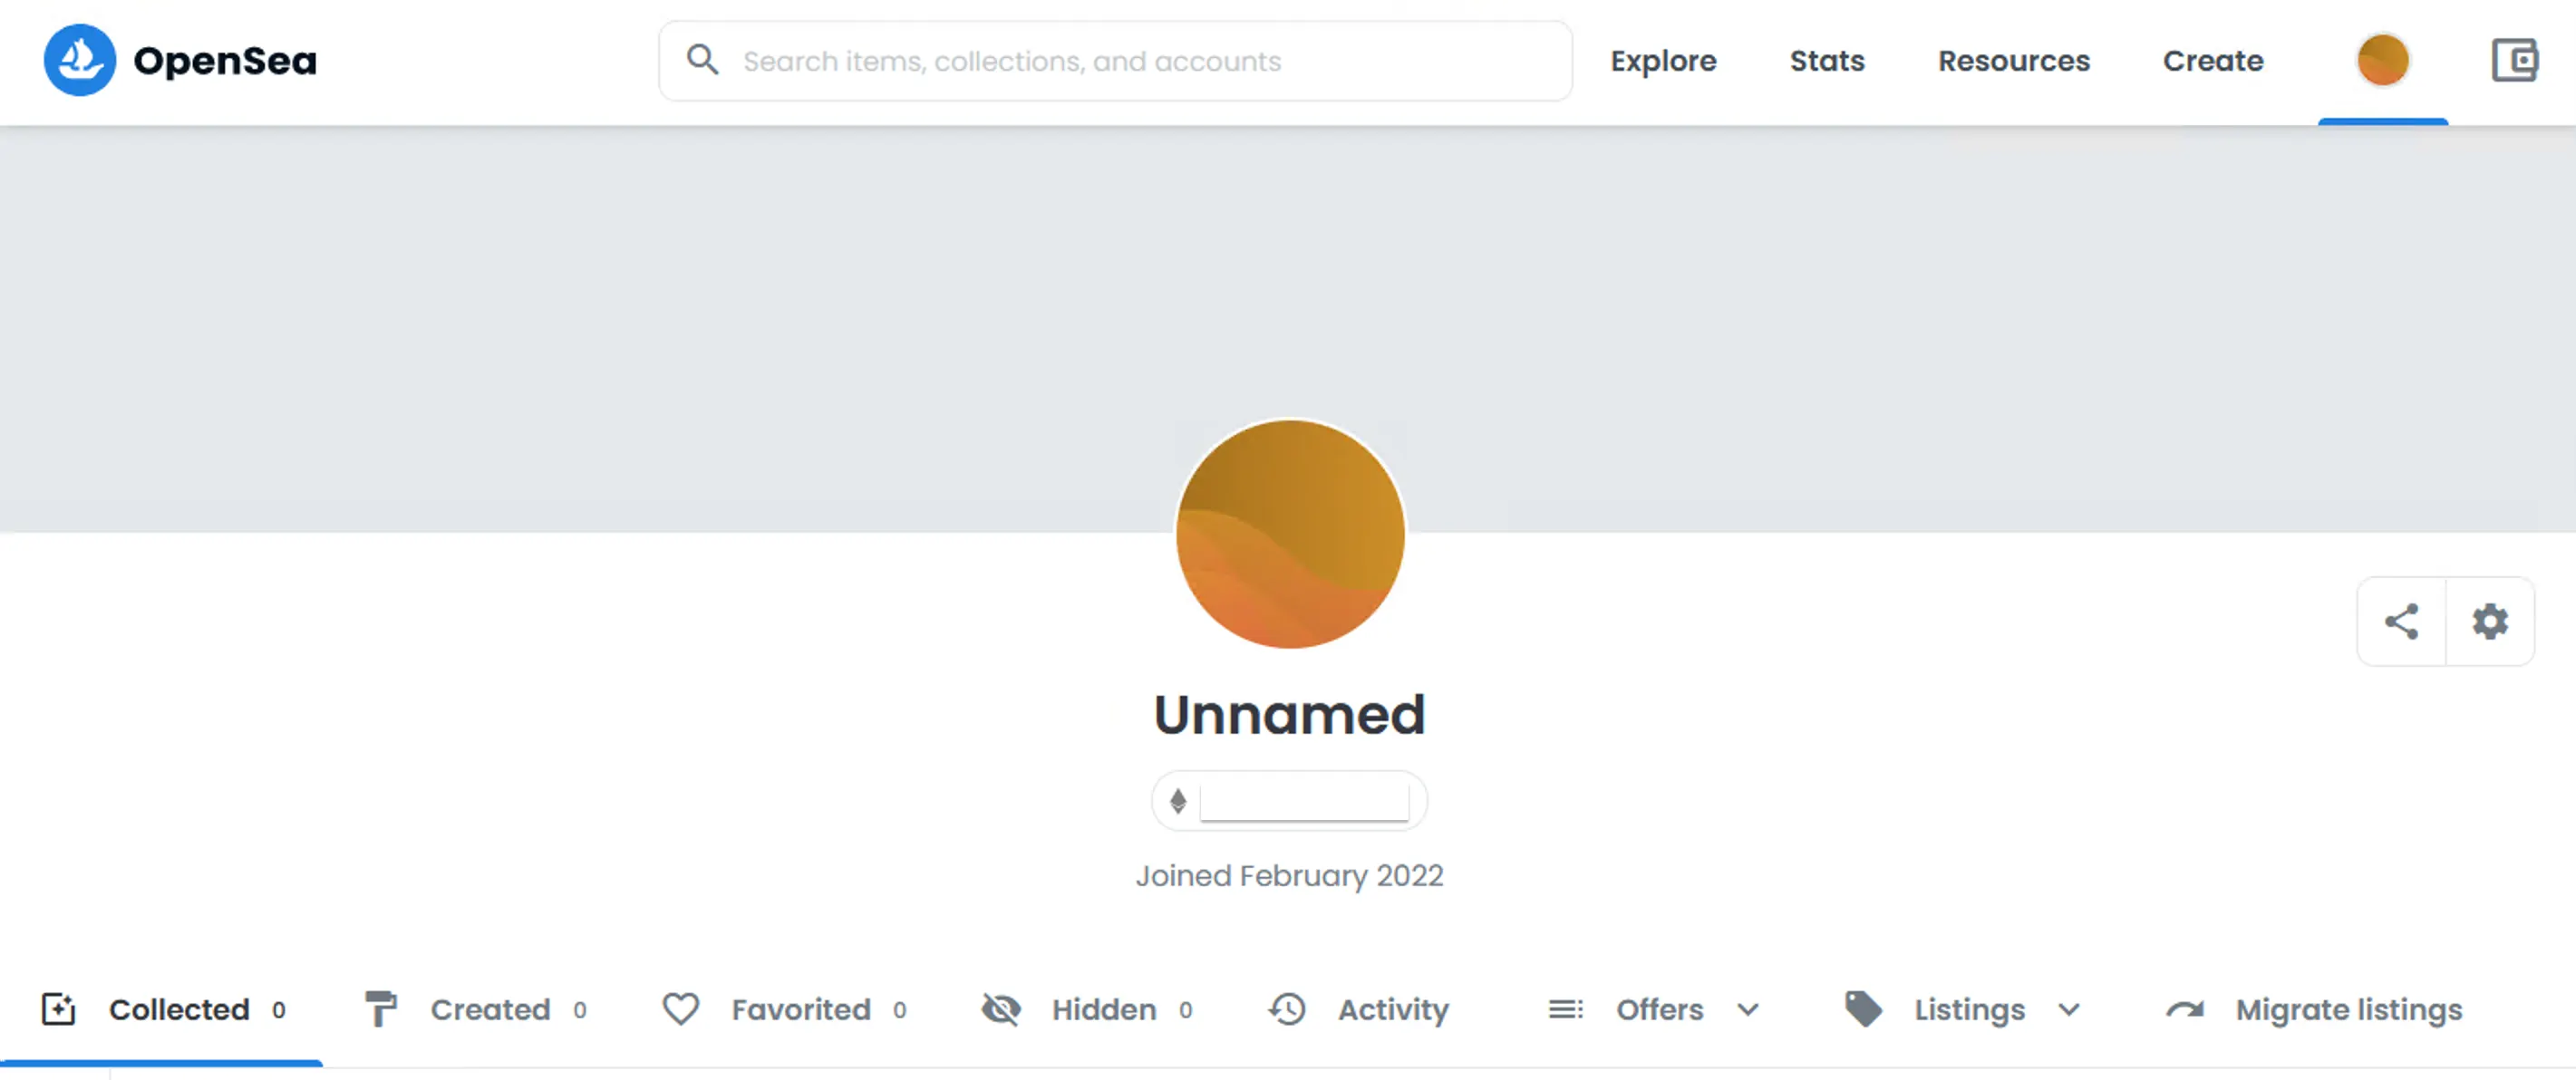Screen dimensions: 2576x1080
Task: Click the Ethereum diamond icon
Action: (x=1178, y=801)
